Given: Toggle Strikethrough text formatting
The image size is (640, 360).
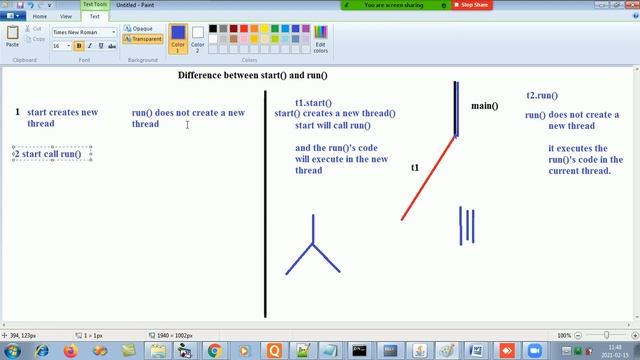Looking at the screenshot, I should (x=112, y=46).
